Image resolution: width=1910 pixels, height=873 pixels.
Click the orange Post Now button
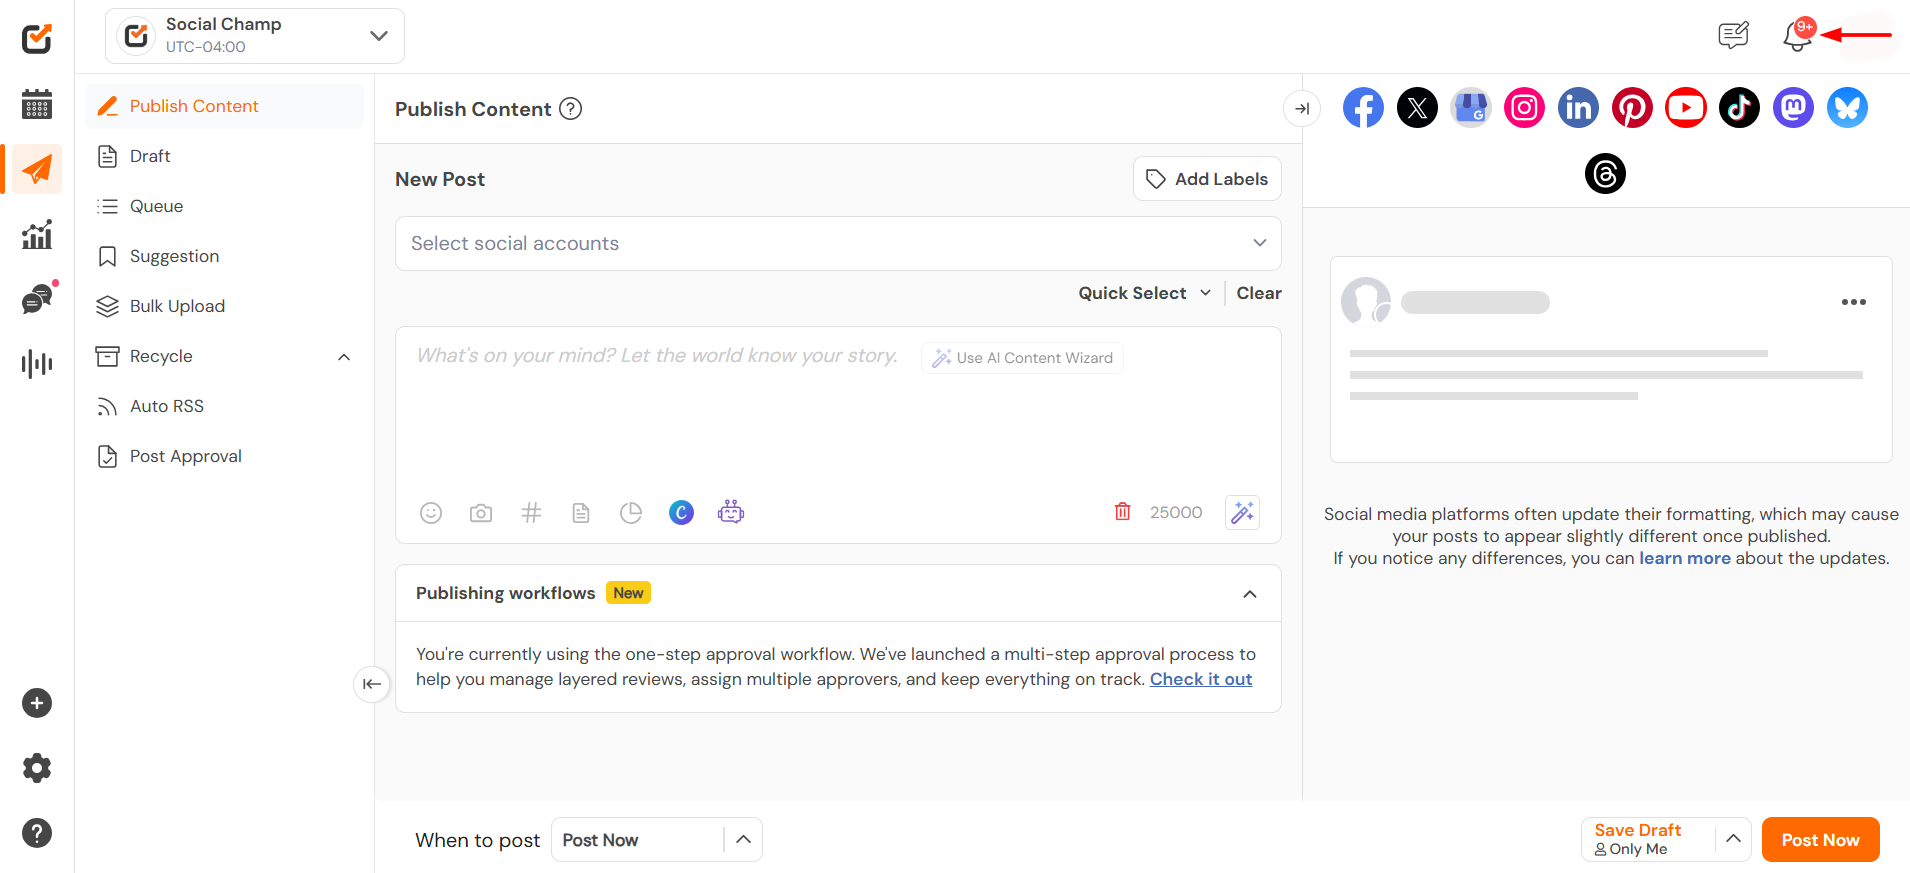point(1820,840)
